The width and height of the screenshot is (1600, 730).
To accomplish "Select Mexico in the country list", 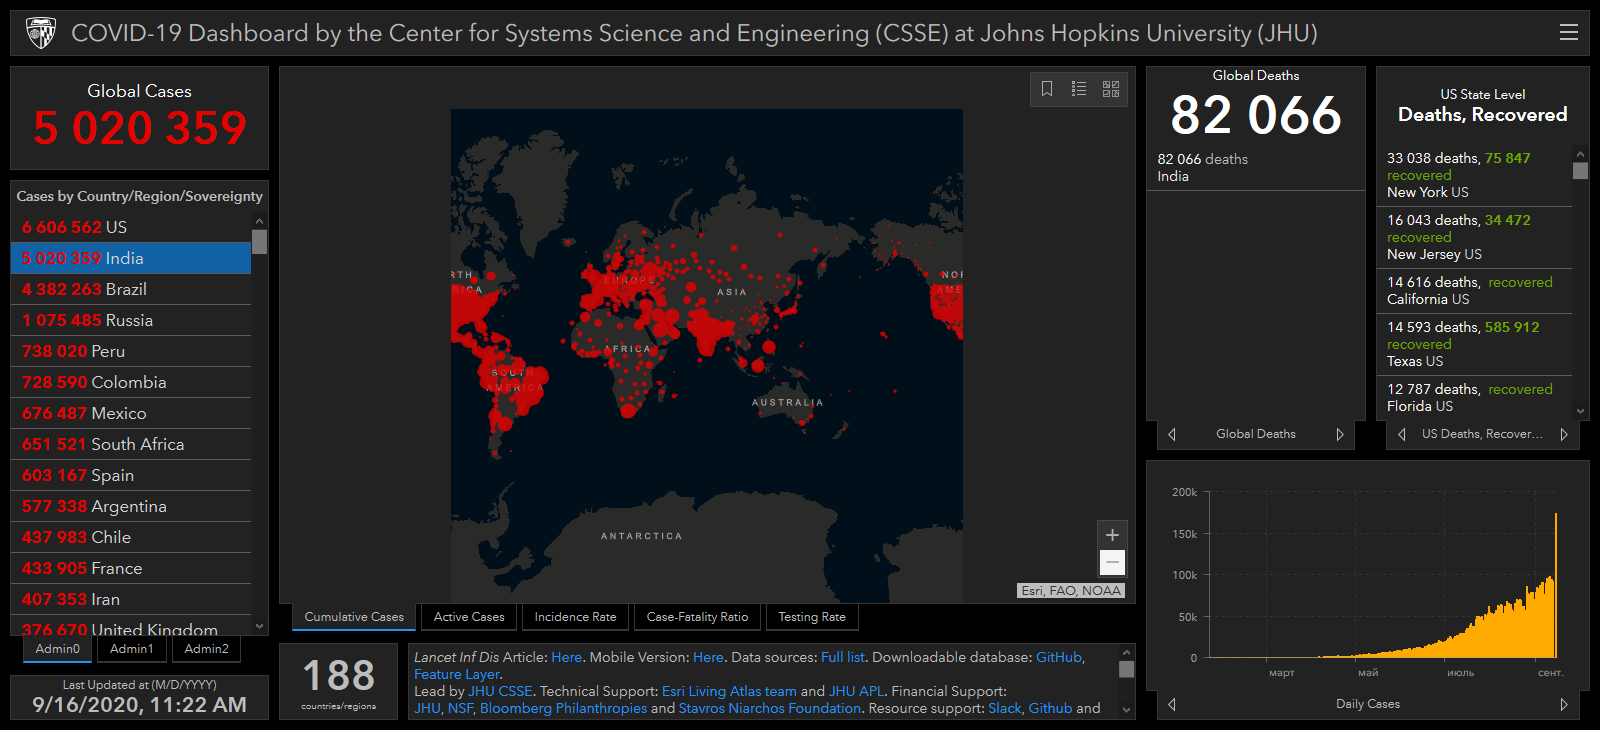I will (x=131, y=413).
